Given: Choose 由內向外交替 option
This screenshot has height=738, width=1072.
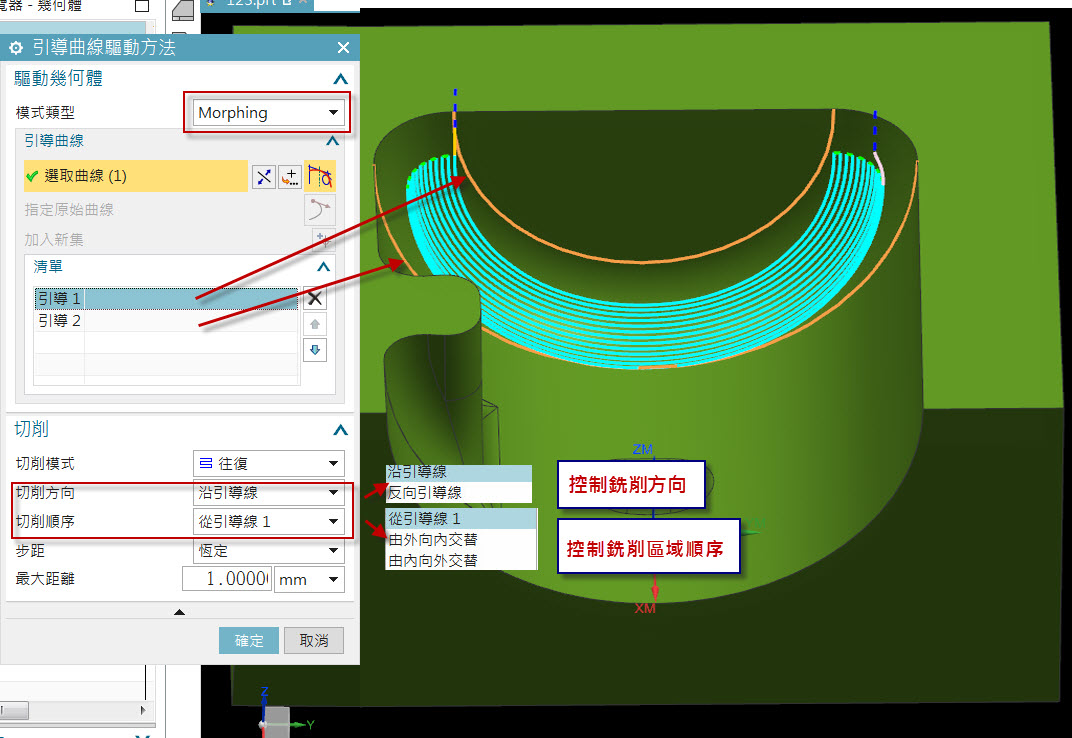Looking at the screenshot, I should pos(461,560).
